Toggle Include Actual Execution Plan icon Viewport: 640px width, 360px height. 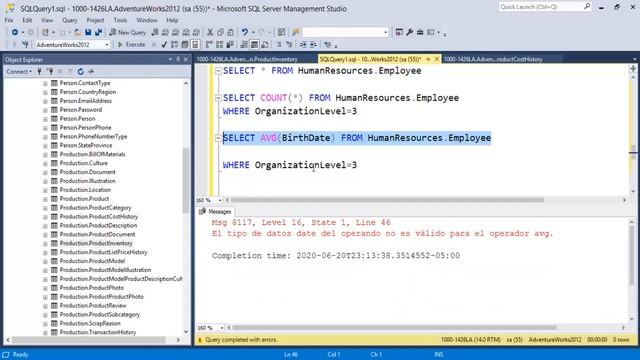tap(209, 44)
